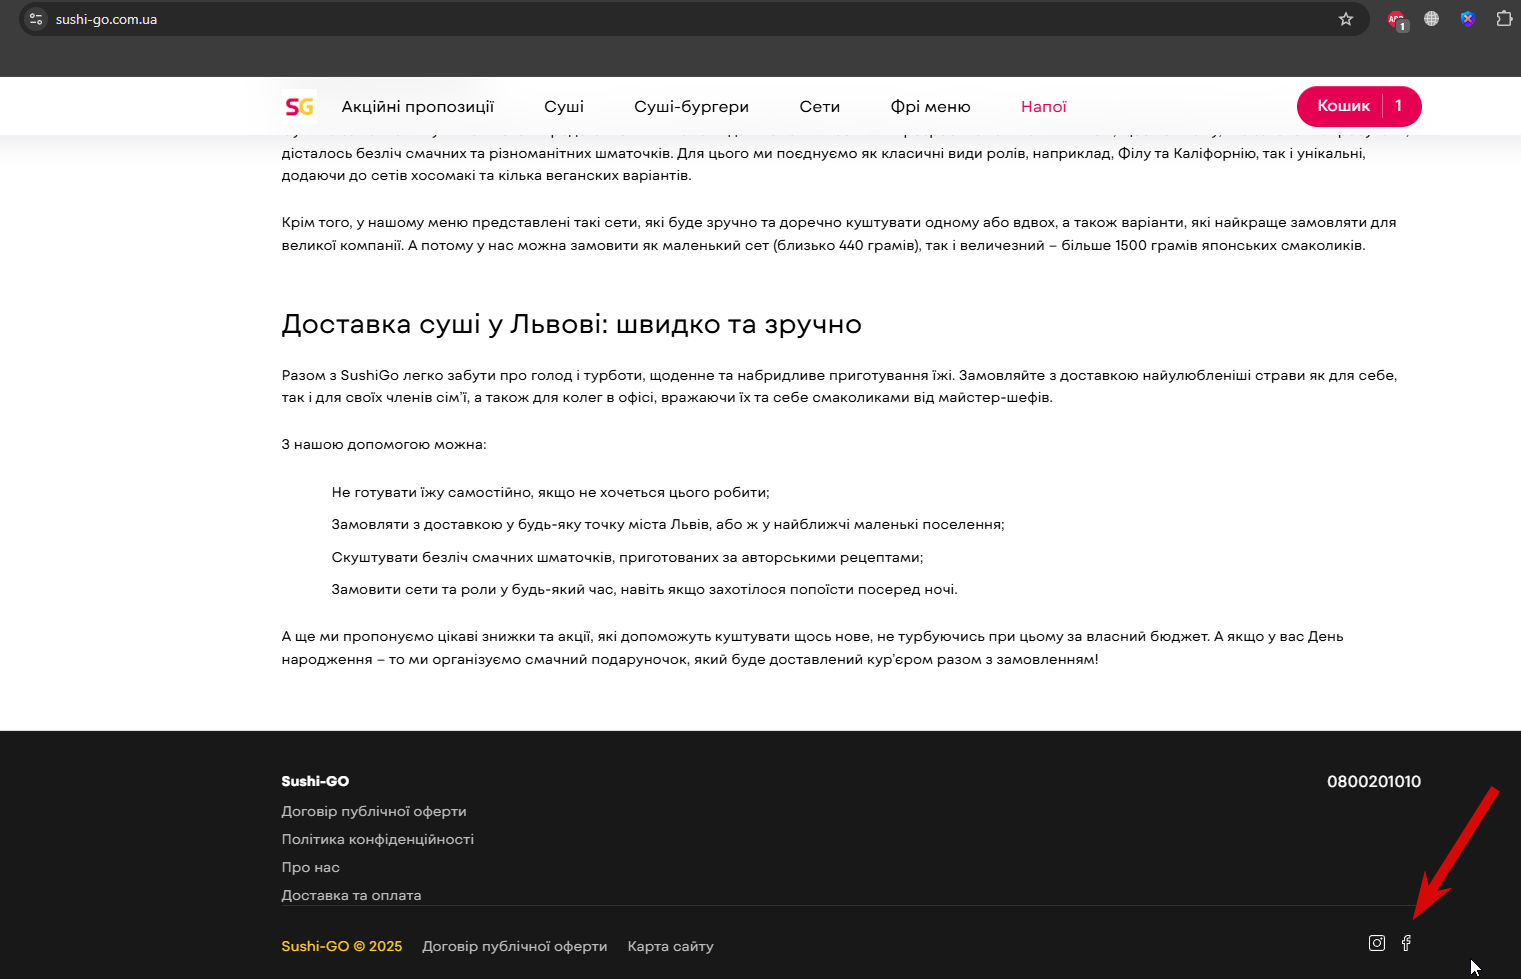Viewport: 1521px width, 979px height.
Task: Open Політика конфіденційності in the footer
Action: (378, 839)
